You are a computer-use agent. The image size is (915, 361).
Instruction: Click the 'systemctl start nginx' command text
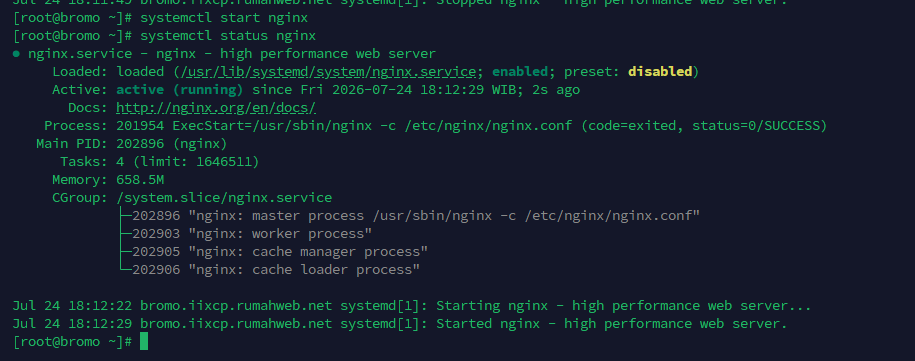[224, 17]
